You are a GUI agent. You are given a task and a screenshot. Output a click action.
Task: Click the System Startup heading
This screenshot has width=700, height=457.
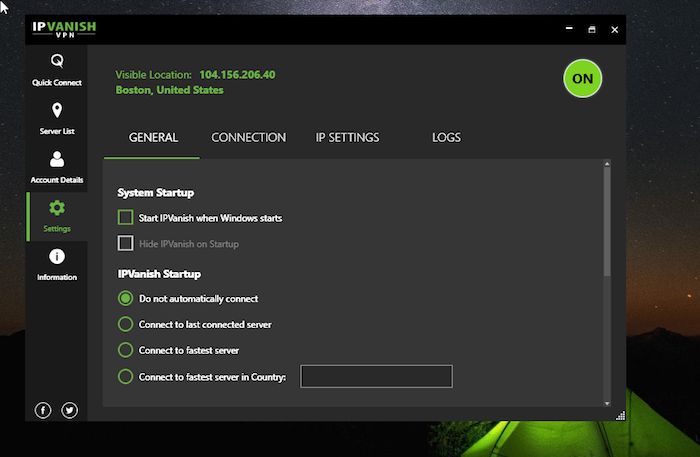[x=156, y=193]
